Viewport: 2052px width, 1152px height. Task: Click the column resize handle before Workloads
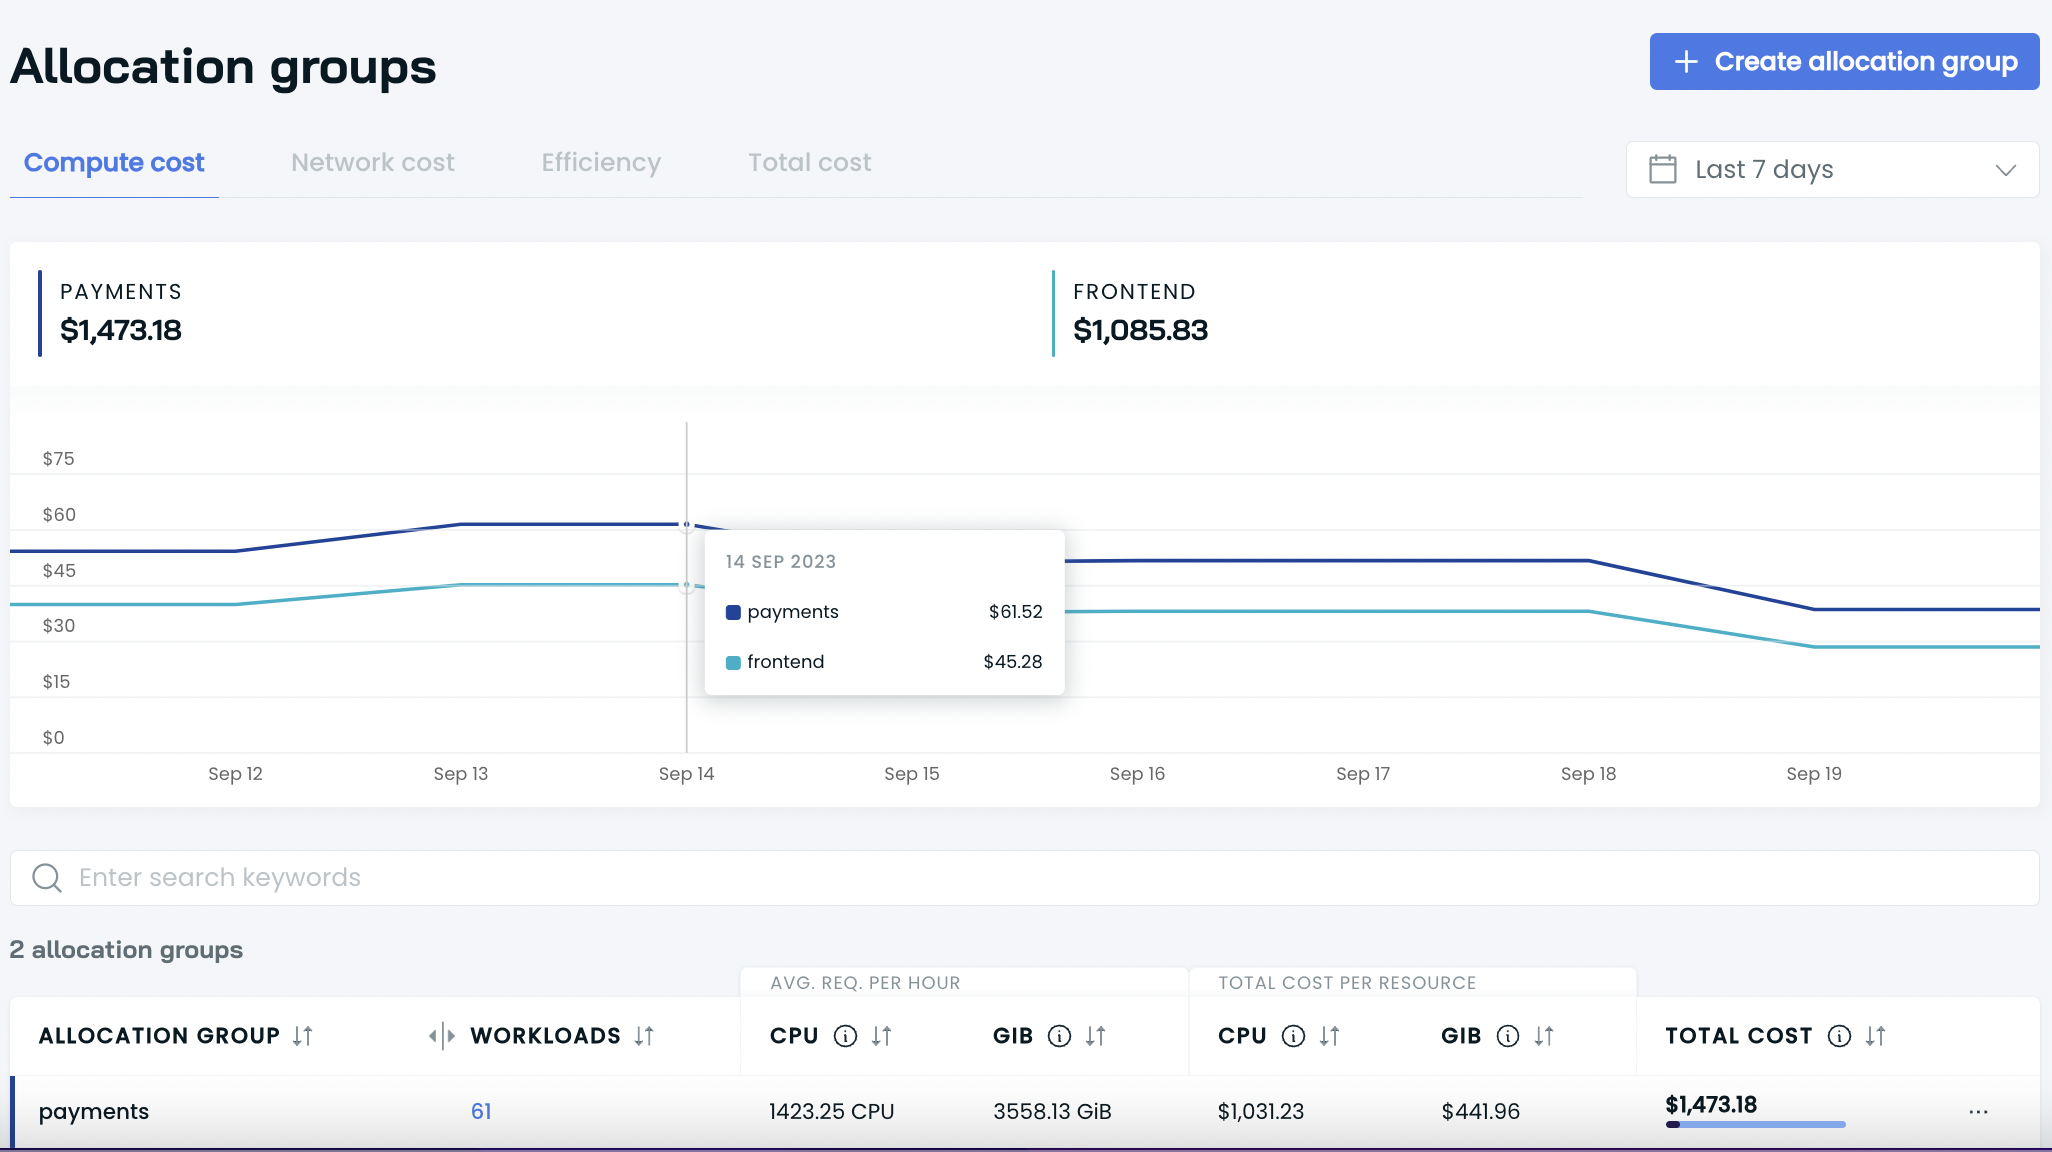pos(441,1036)
